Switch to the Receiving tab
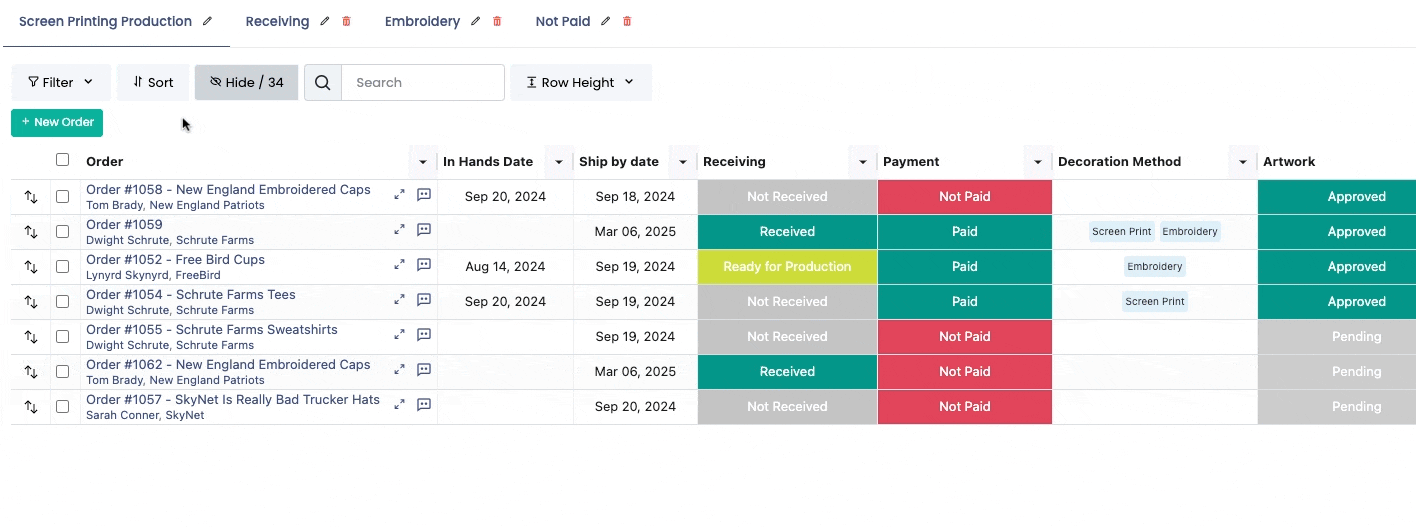1416x527 pixels. pos(277,21)
